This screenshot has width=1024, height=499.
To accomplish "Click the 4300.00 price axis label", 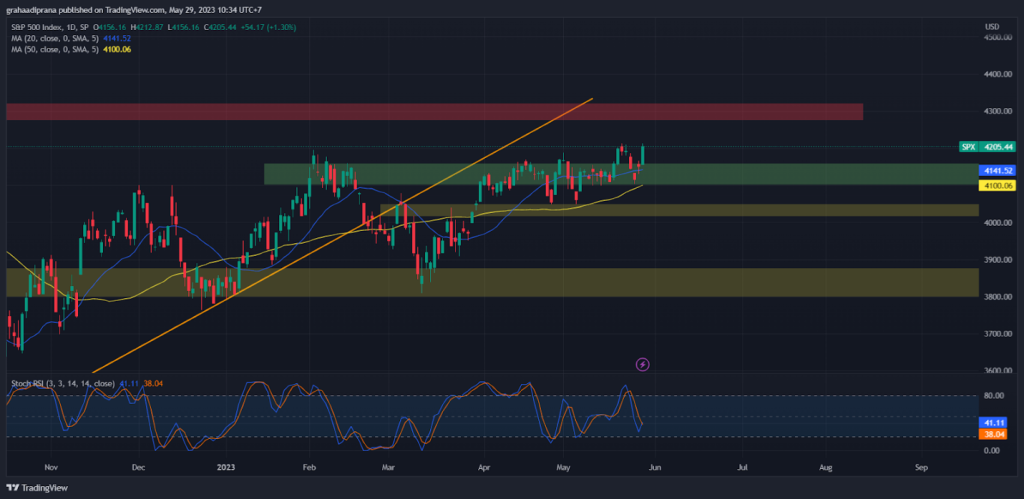I will [999, 112].
